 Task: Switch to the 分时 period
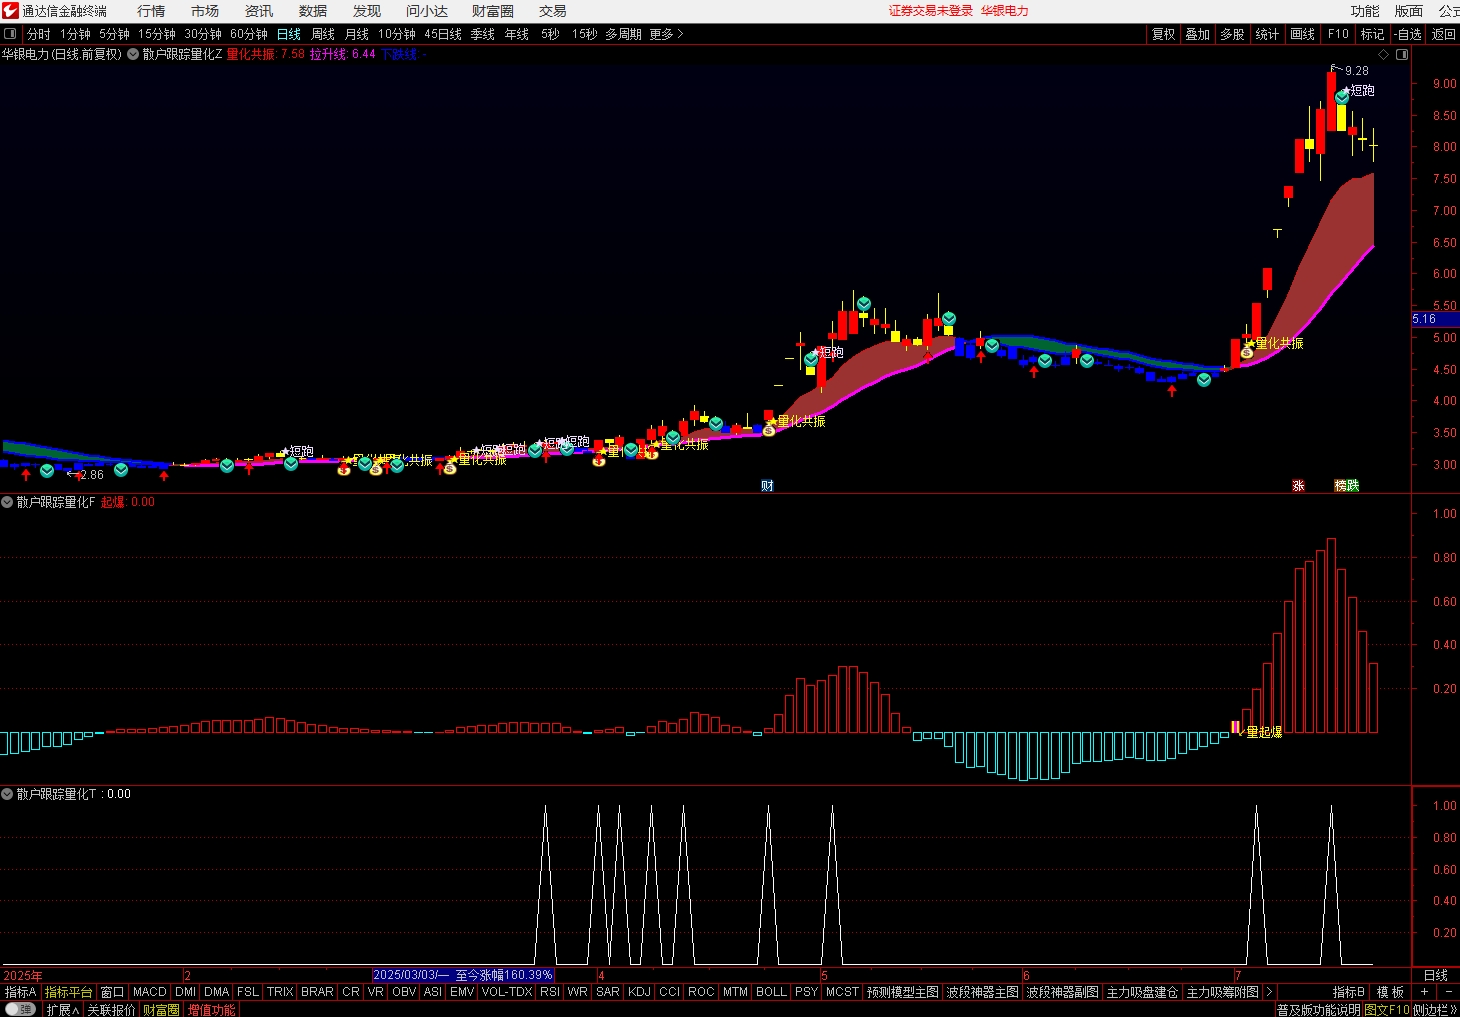tap(39, 34)
